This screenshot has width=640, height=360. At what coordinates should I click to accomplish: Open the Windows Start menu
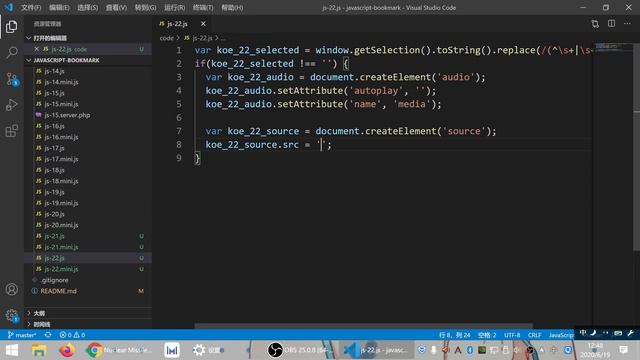point(11,350)
